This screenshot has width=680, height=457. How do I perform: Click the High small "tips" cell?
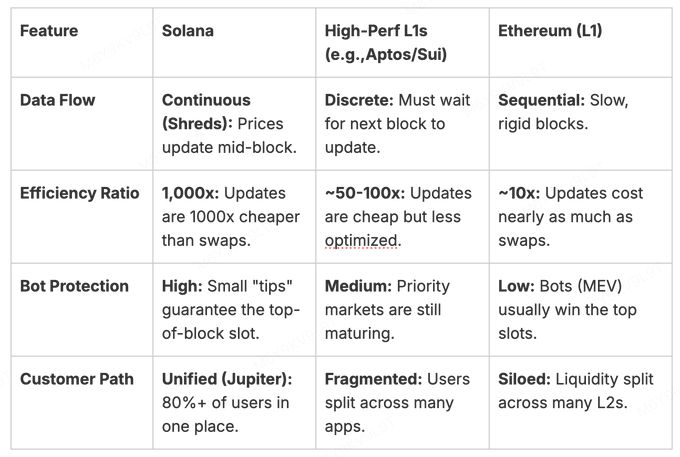pyautogui.click(x=232, y=309)
